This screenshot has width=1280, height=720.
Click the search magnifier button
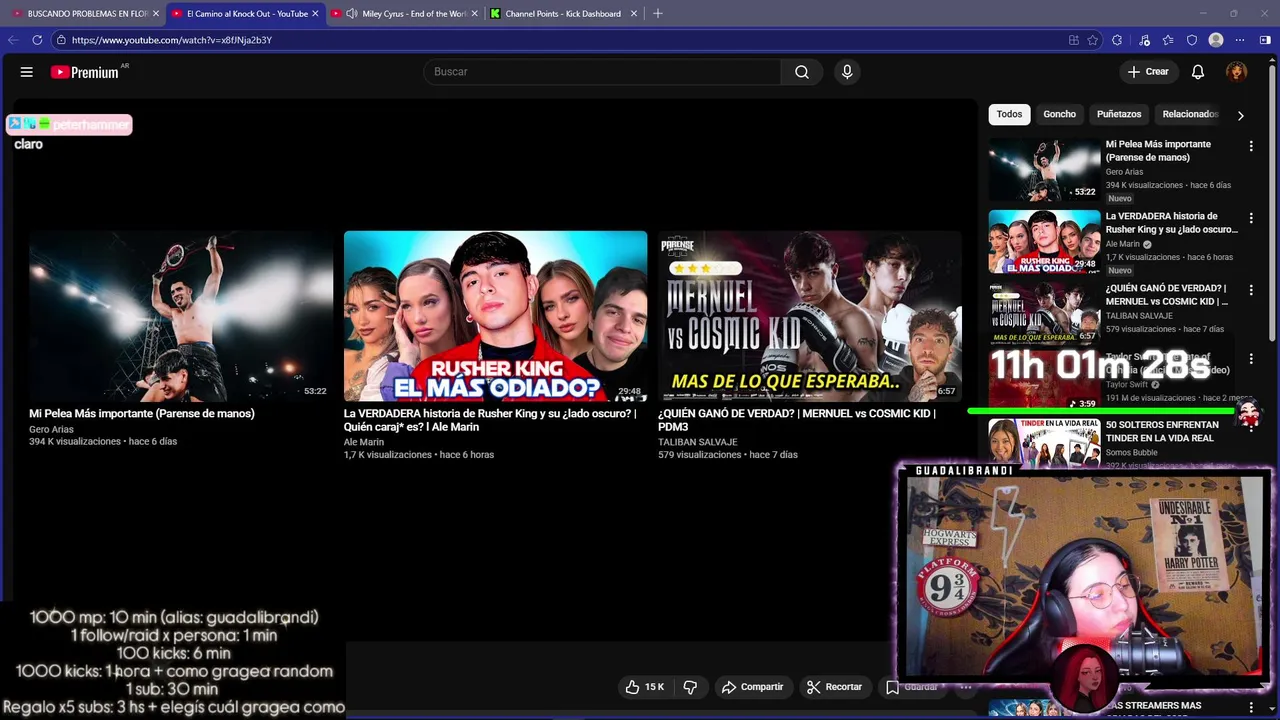[802, 72]
